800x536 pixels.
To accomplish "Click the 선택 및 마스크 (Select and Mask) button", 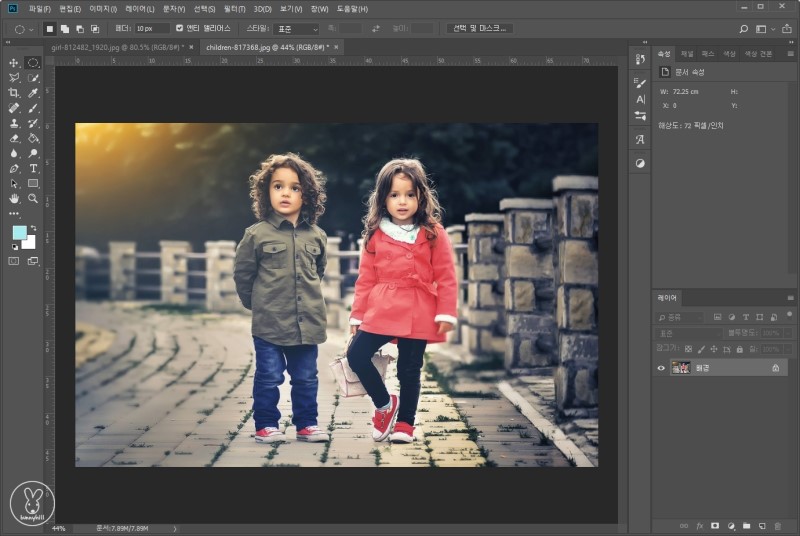I will coord(479,28).
